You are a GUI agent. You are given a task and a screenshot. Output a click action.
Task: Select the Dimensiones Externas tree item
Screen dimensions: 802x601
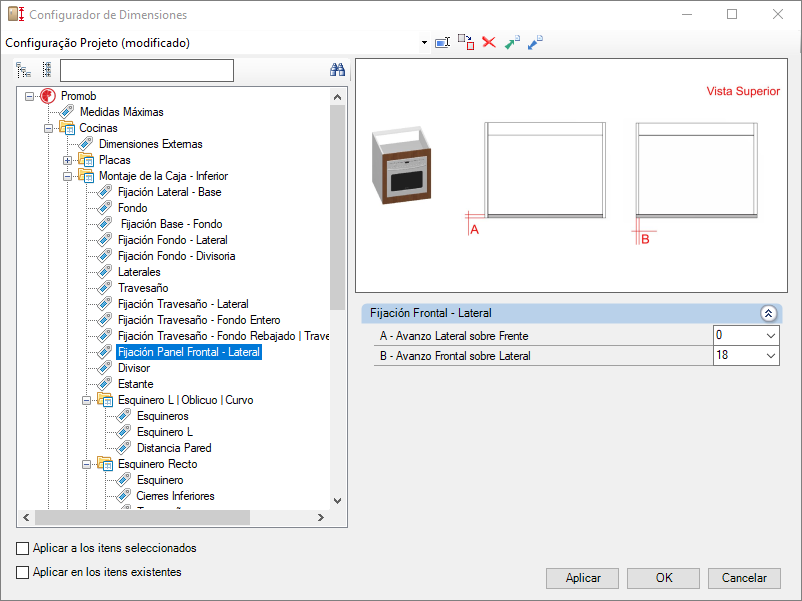150,144
